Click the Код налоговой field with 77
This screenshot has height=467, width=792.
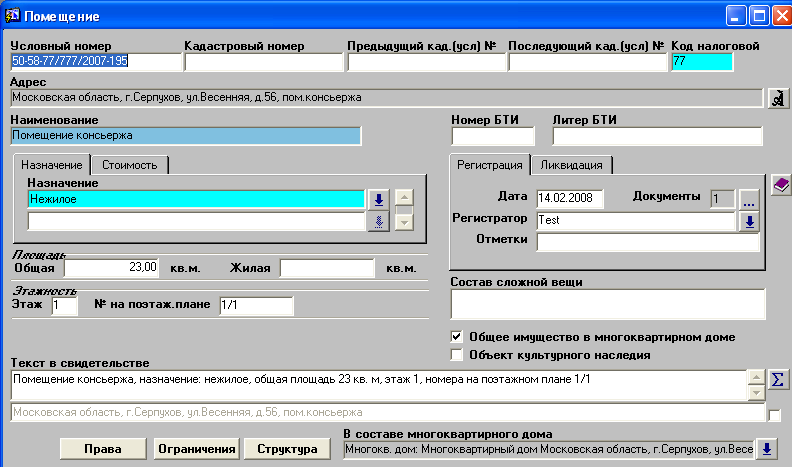click(702, 62)
